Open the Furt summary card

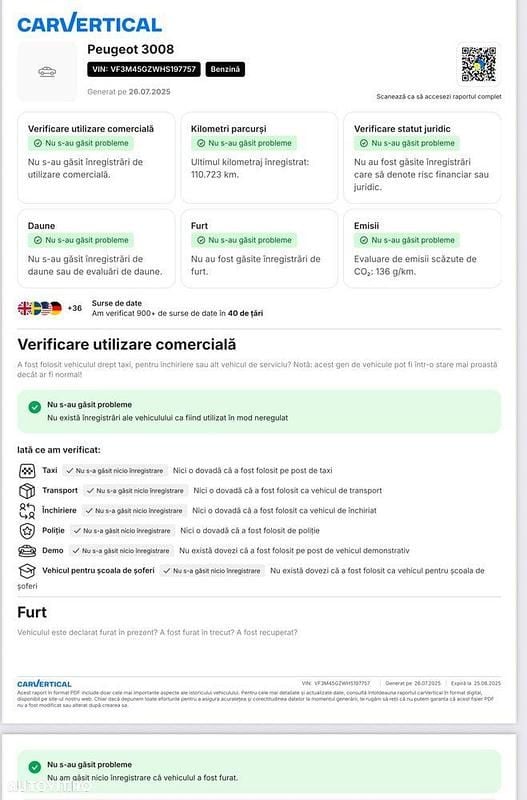[x=259, y=248]
